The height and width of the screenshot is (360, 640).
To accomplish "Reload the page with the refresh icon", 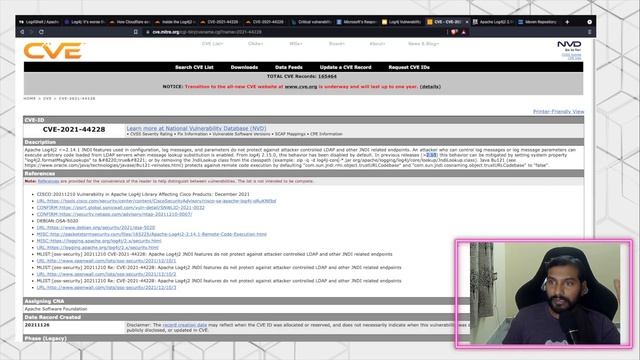I will pos(41,32).
